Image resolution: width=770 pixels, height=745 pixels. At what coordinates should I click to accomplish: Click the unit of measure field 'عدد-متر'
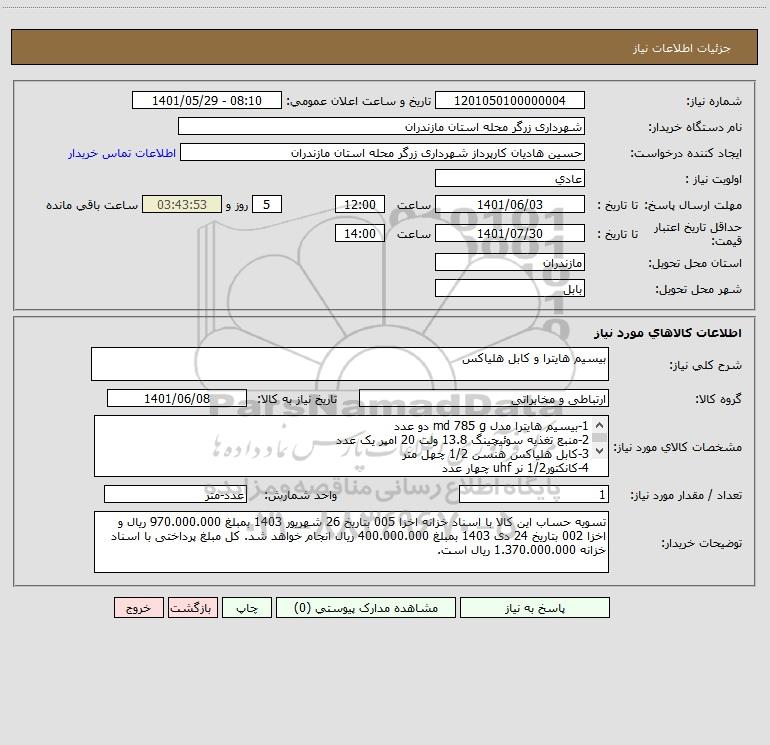(175, 494)
